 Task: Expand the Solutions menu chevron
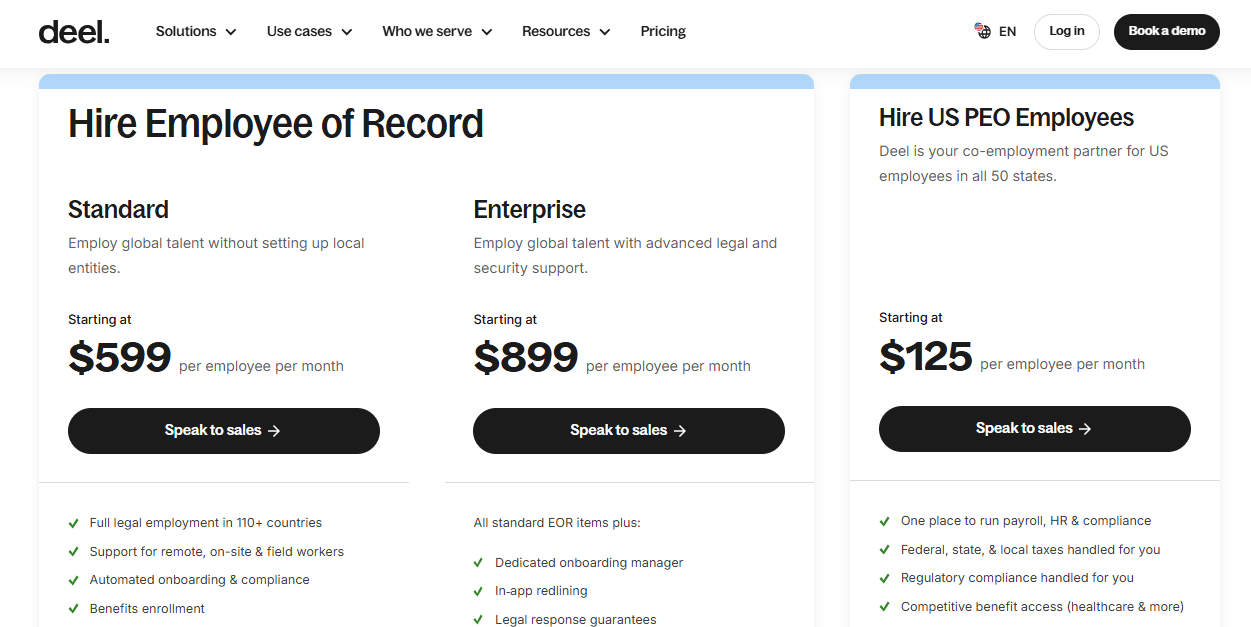point(231,32)
